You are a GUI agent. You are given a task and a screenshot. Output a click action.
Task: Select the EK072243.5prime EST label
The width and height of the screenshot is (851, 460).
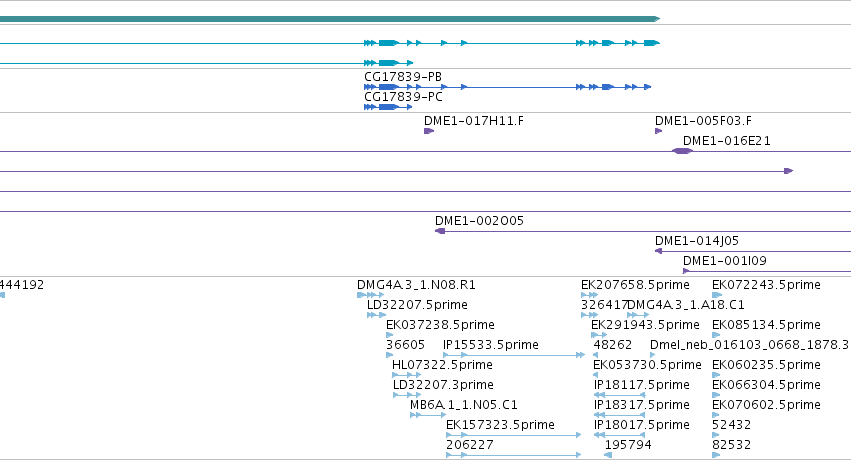coord(766,285)
